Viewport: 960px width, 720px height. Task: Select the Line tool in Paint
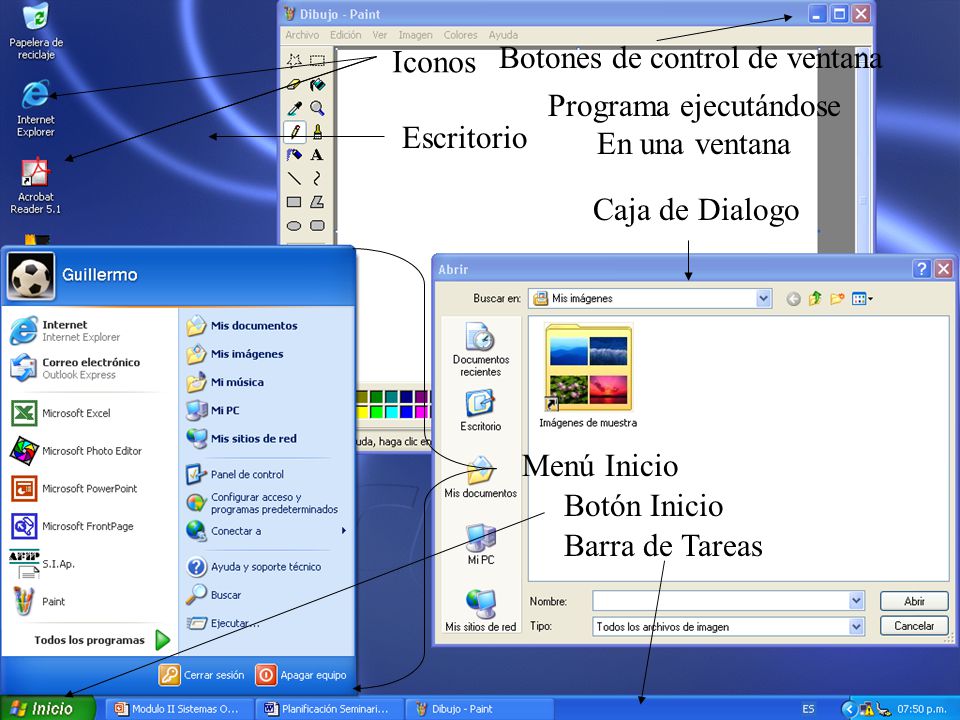pos(294,178)
